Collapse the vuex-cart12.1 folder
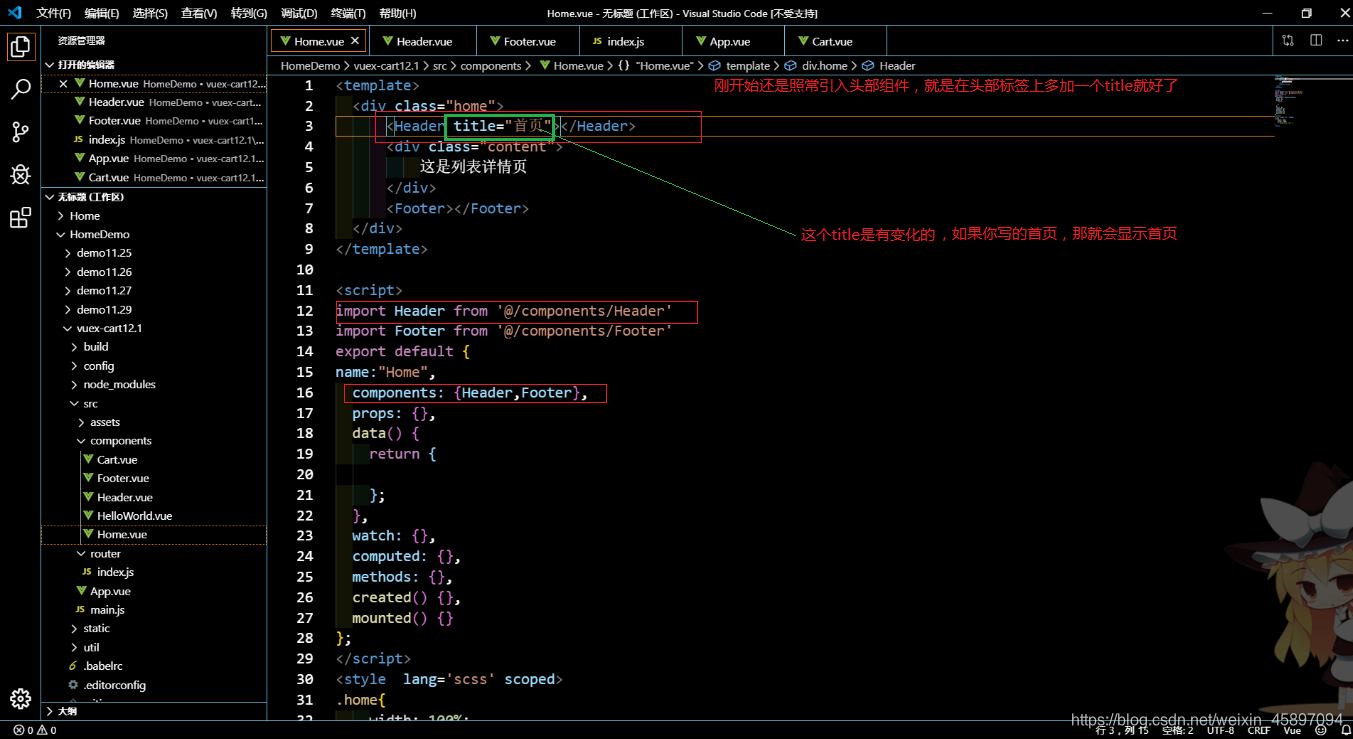Screen dimensions: 1353x739 pos(154,328)
